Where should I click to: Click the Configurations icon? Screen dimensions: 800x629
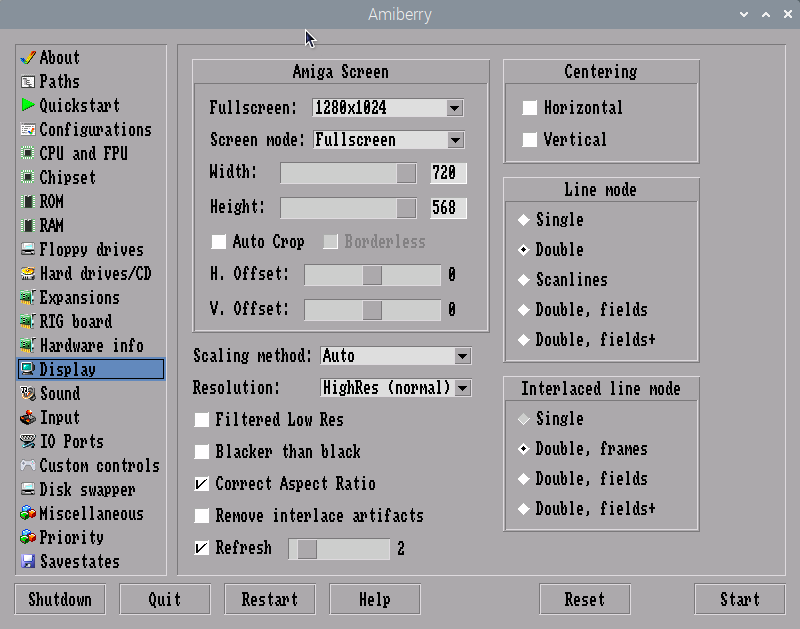[28, 130]
